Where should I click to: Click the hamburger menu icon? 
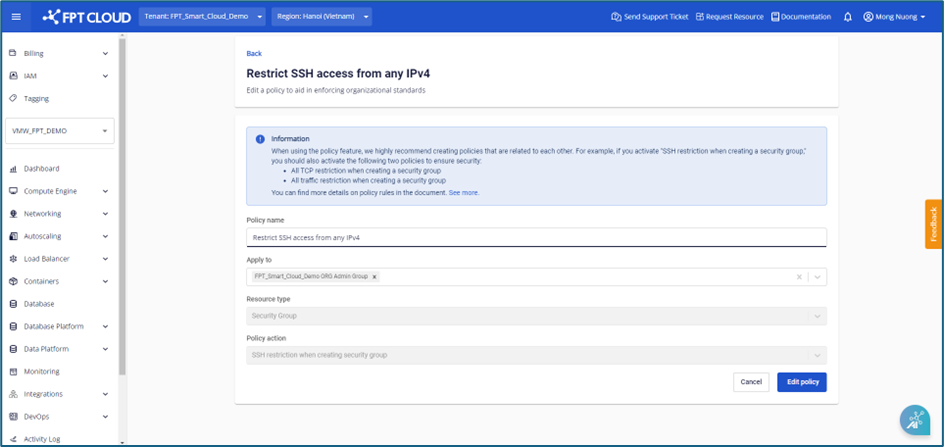click(x=15, y=17)
